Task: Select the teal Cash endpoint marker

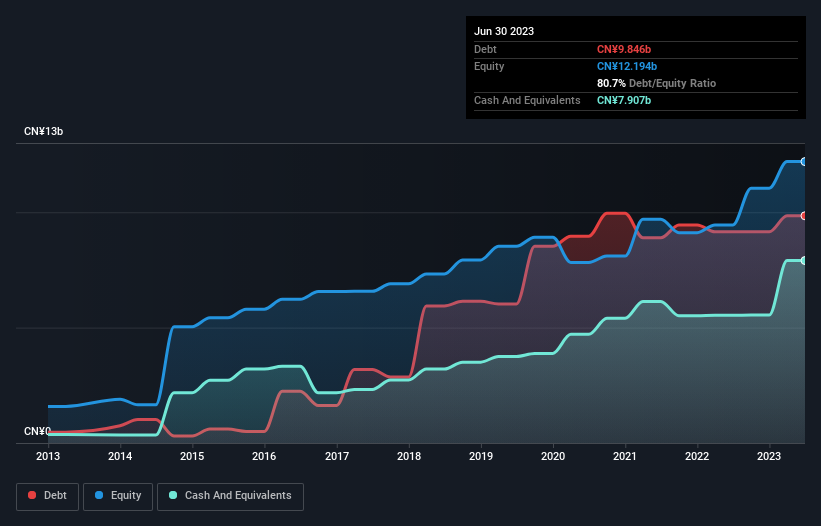Action: [804, 261]
